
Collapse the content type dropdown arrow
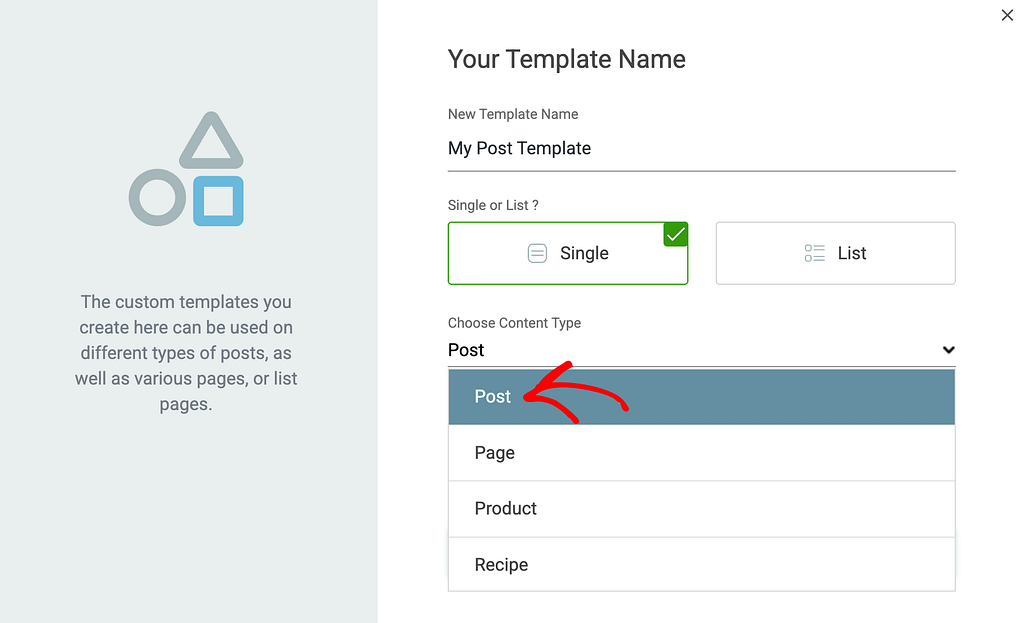[x=948, y=350]
